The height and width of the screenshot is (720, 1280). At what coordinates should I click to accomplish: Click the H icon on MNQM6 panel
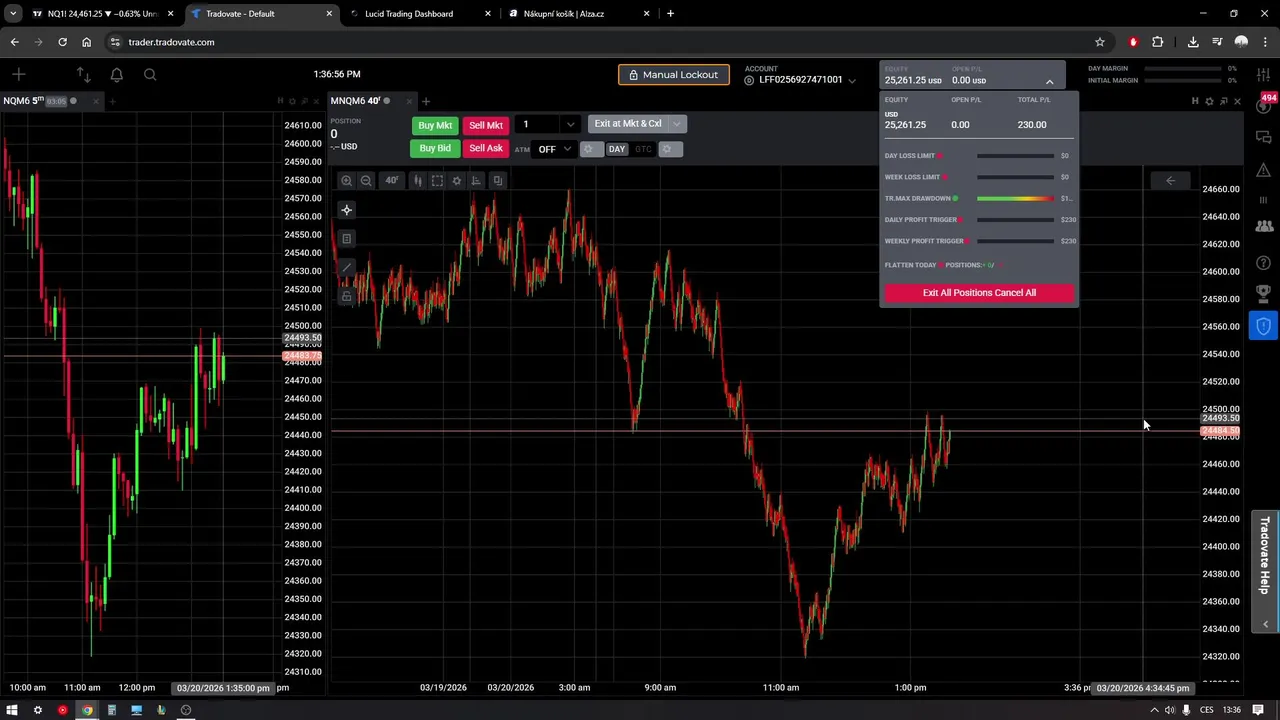1195,101
